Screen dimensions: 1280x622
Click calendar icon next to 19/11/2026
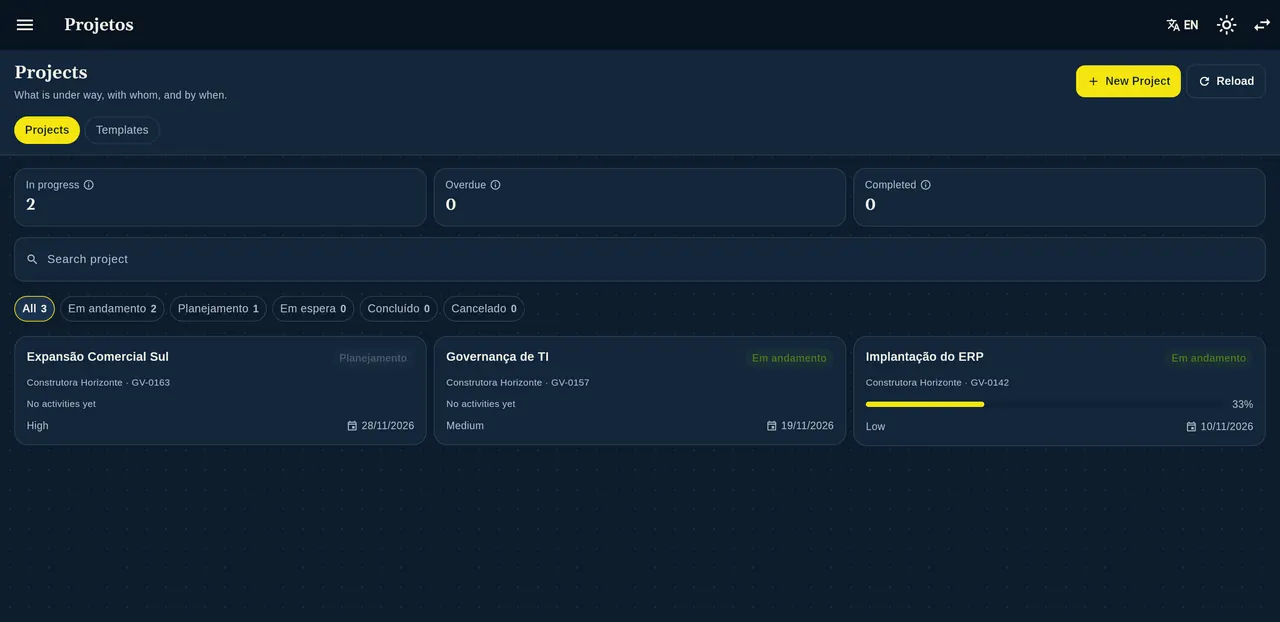[x=772, y=426]
